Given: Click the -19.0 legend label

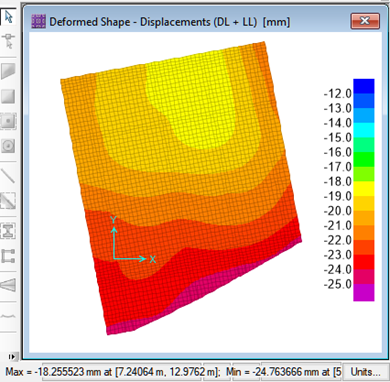Looking at the screenshot, I should 338,196.
